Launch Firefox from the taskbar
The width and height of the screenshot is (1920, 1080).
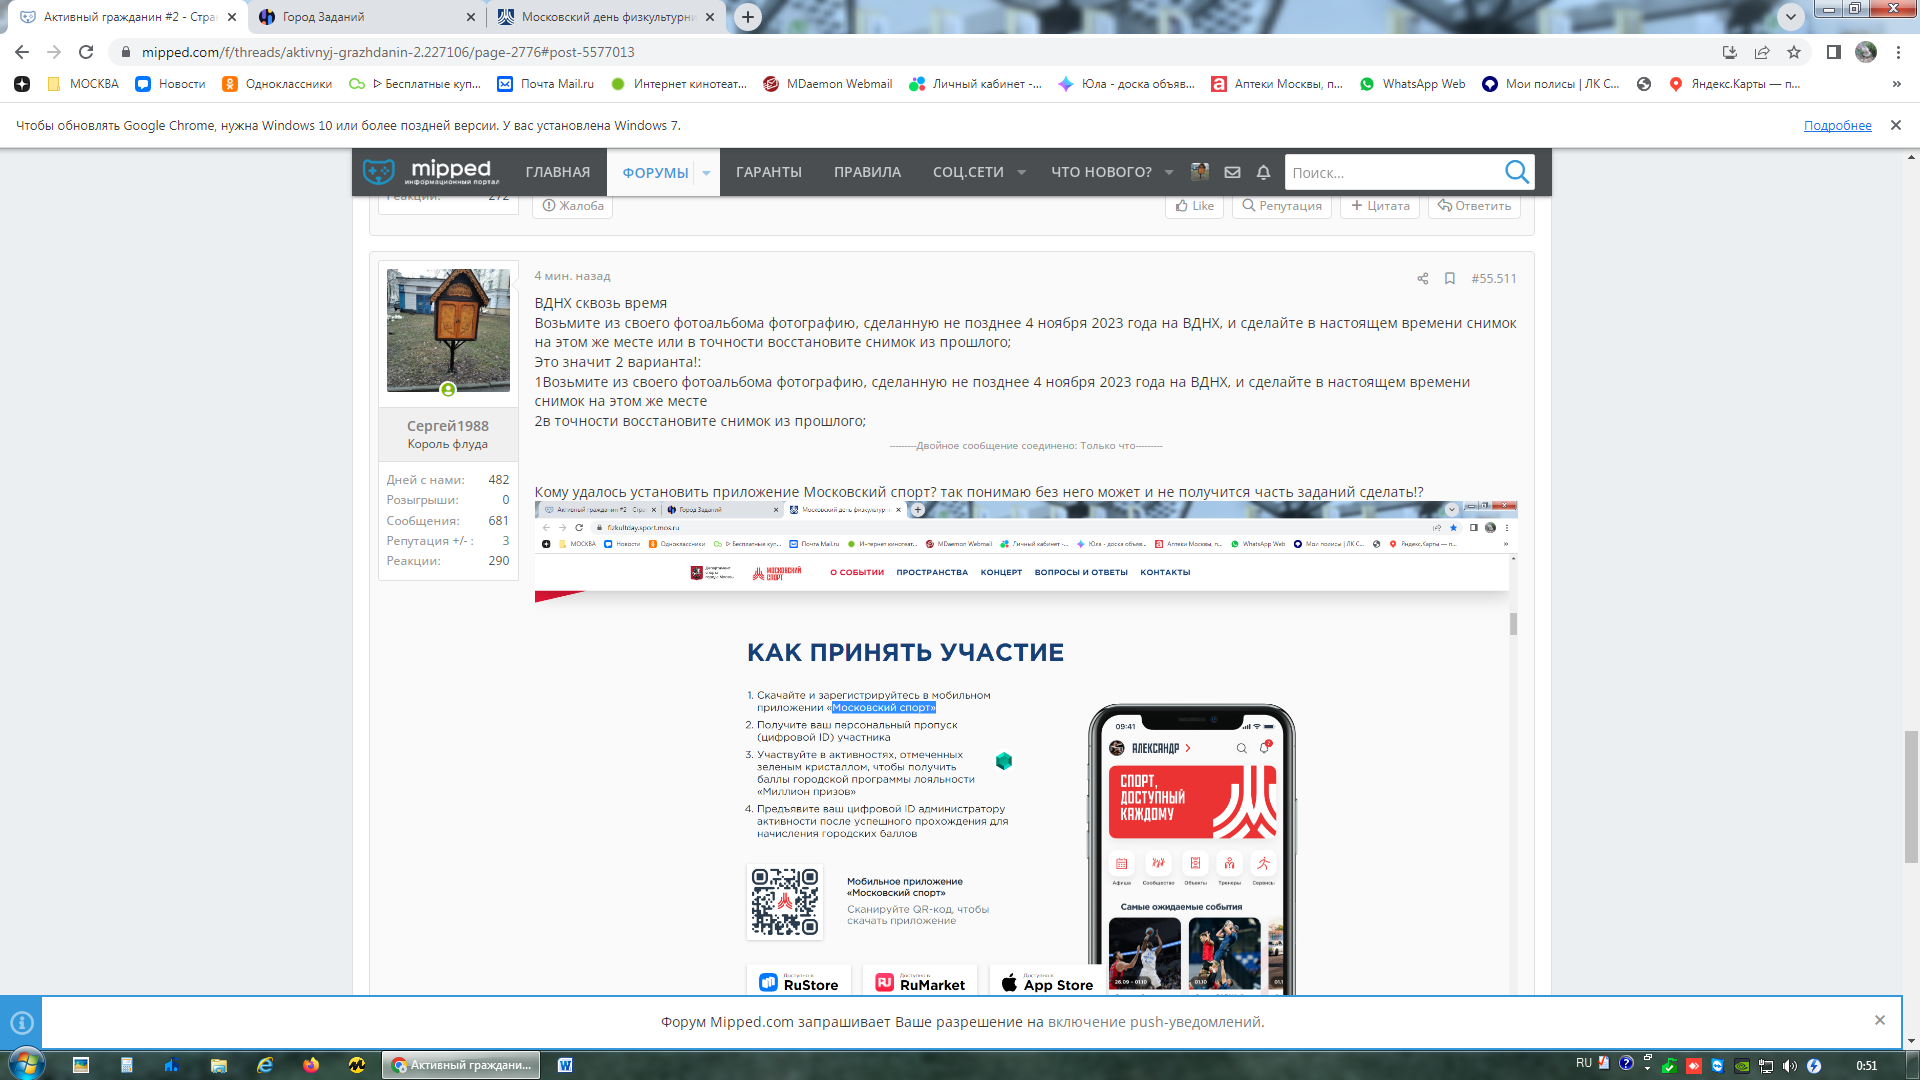tap(311, 1065)
